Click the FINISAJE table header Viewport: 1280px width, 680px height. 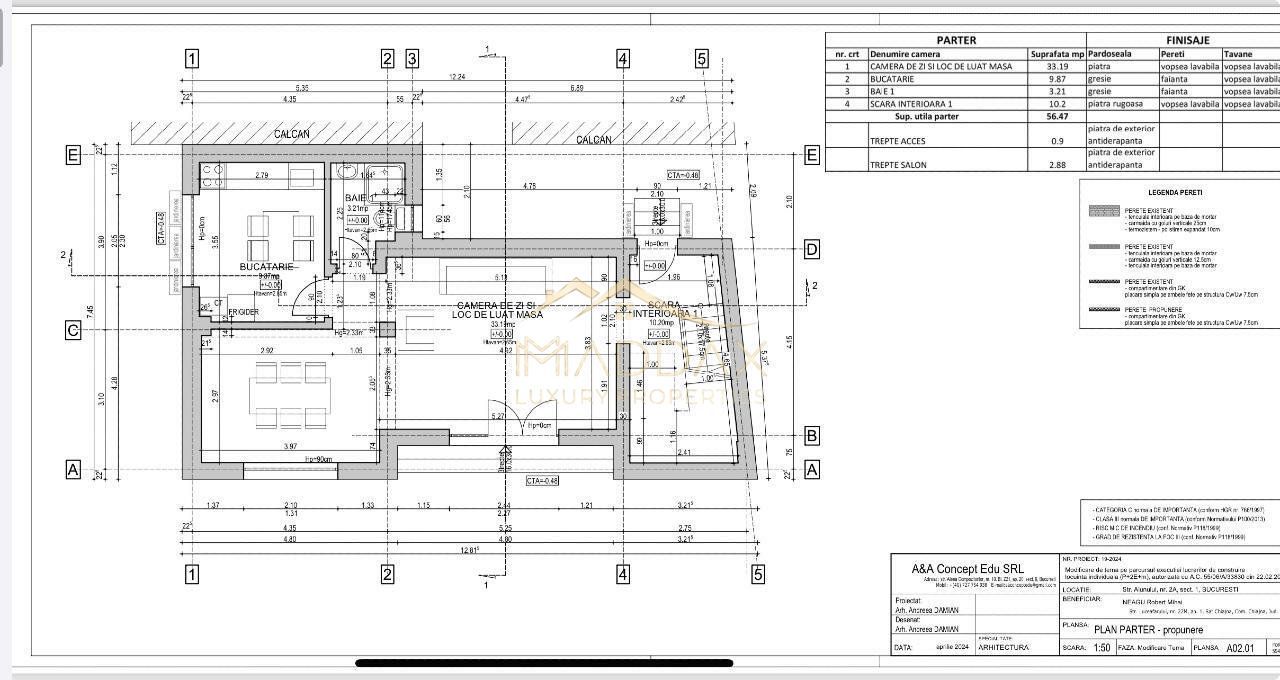[x=1187, y=40]
